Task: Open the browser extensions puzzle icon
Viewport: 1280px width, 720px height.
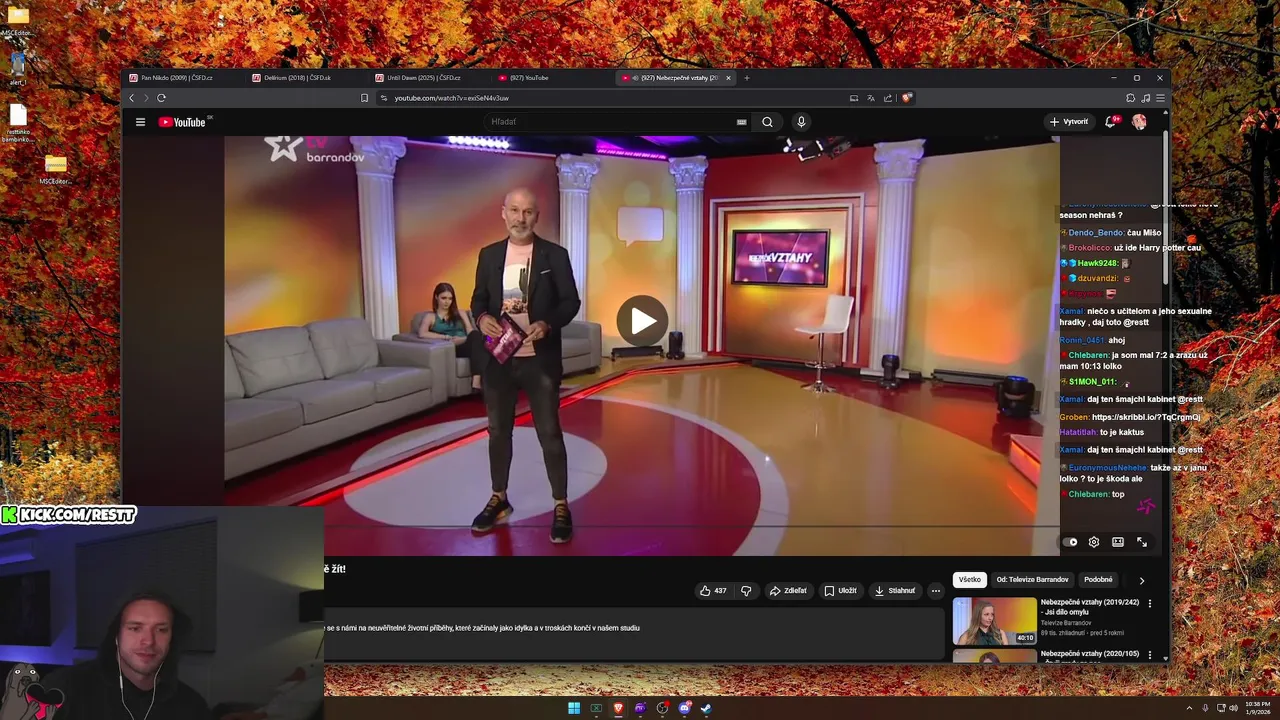Action: (x=1131, y=98)
